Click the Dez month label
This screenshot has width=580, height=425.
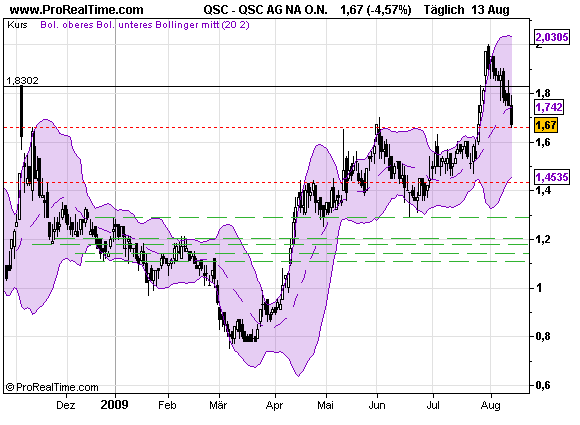pos(66,405)
